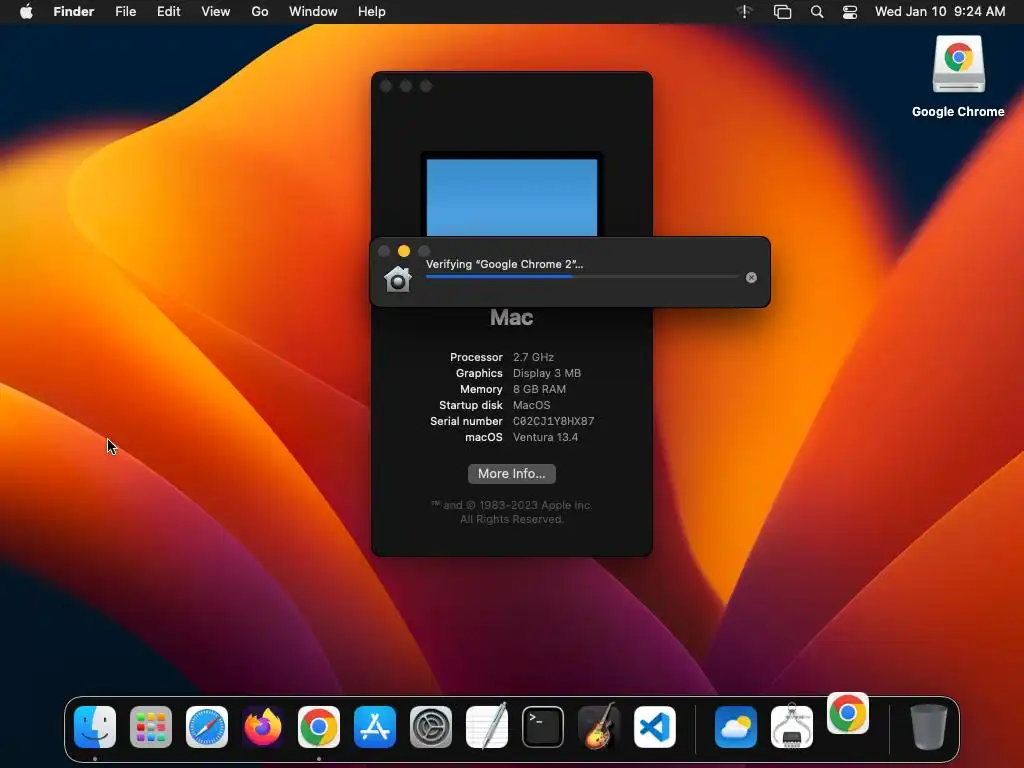Open the File menu
This screenshot has height=768, width=1024.
(x=125, y=12)
